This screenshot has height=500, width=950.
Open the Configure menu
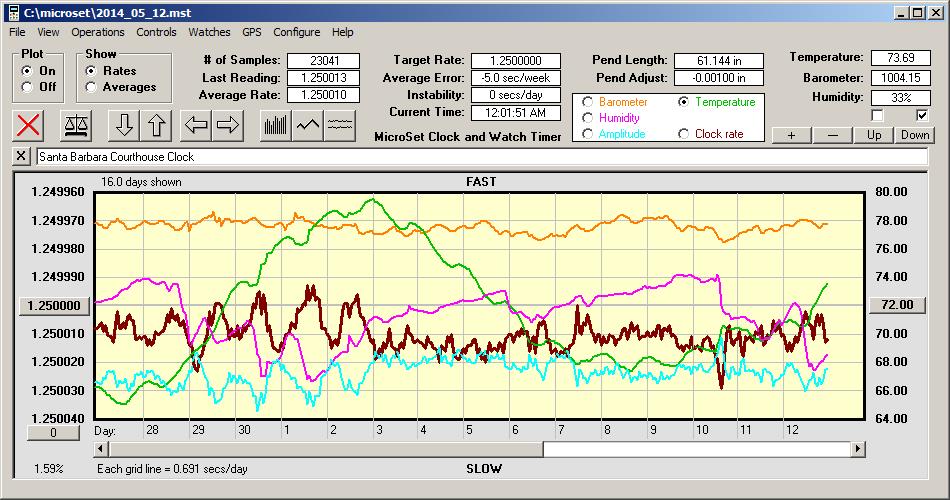[297, 32]
